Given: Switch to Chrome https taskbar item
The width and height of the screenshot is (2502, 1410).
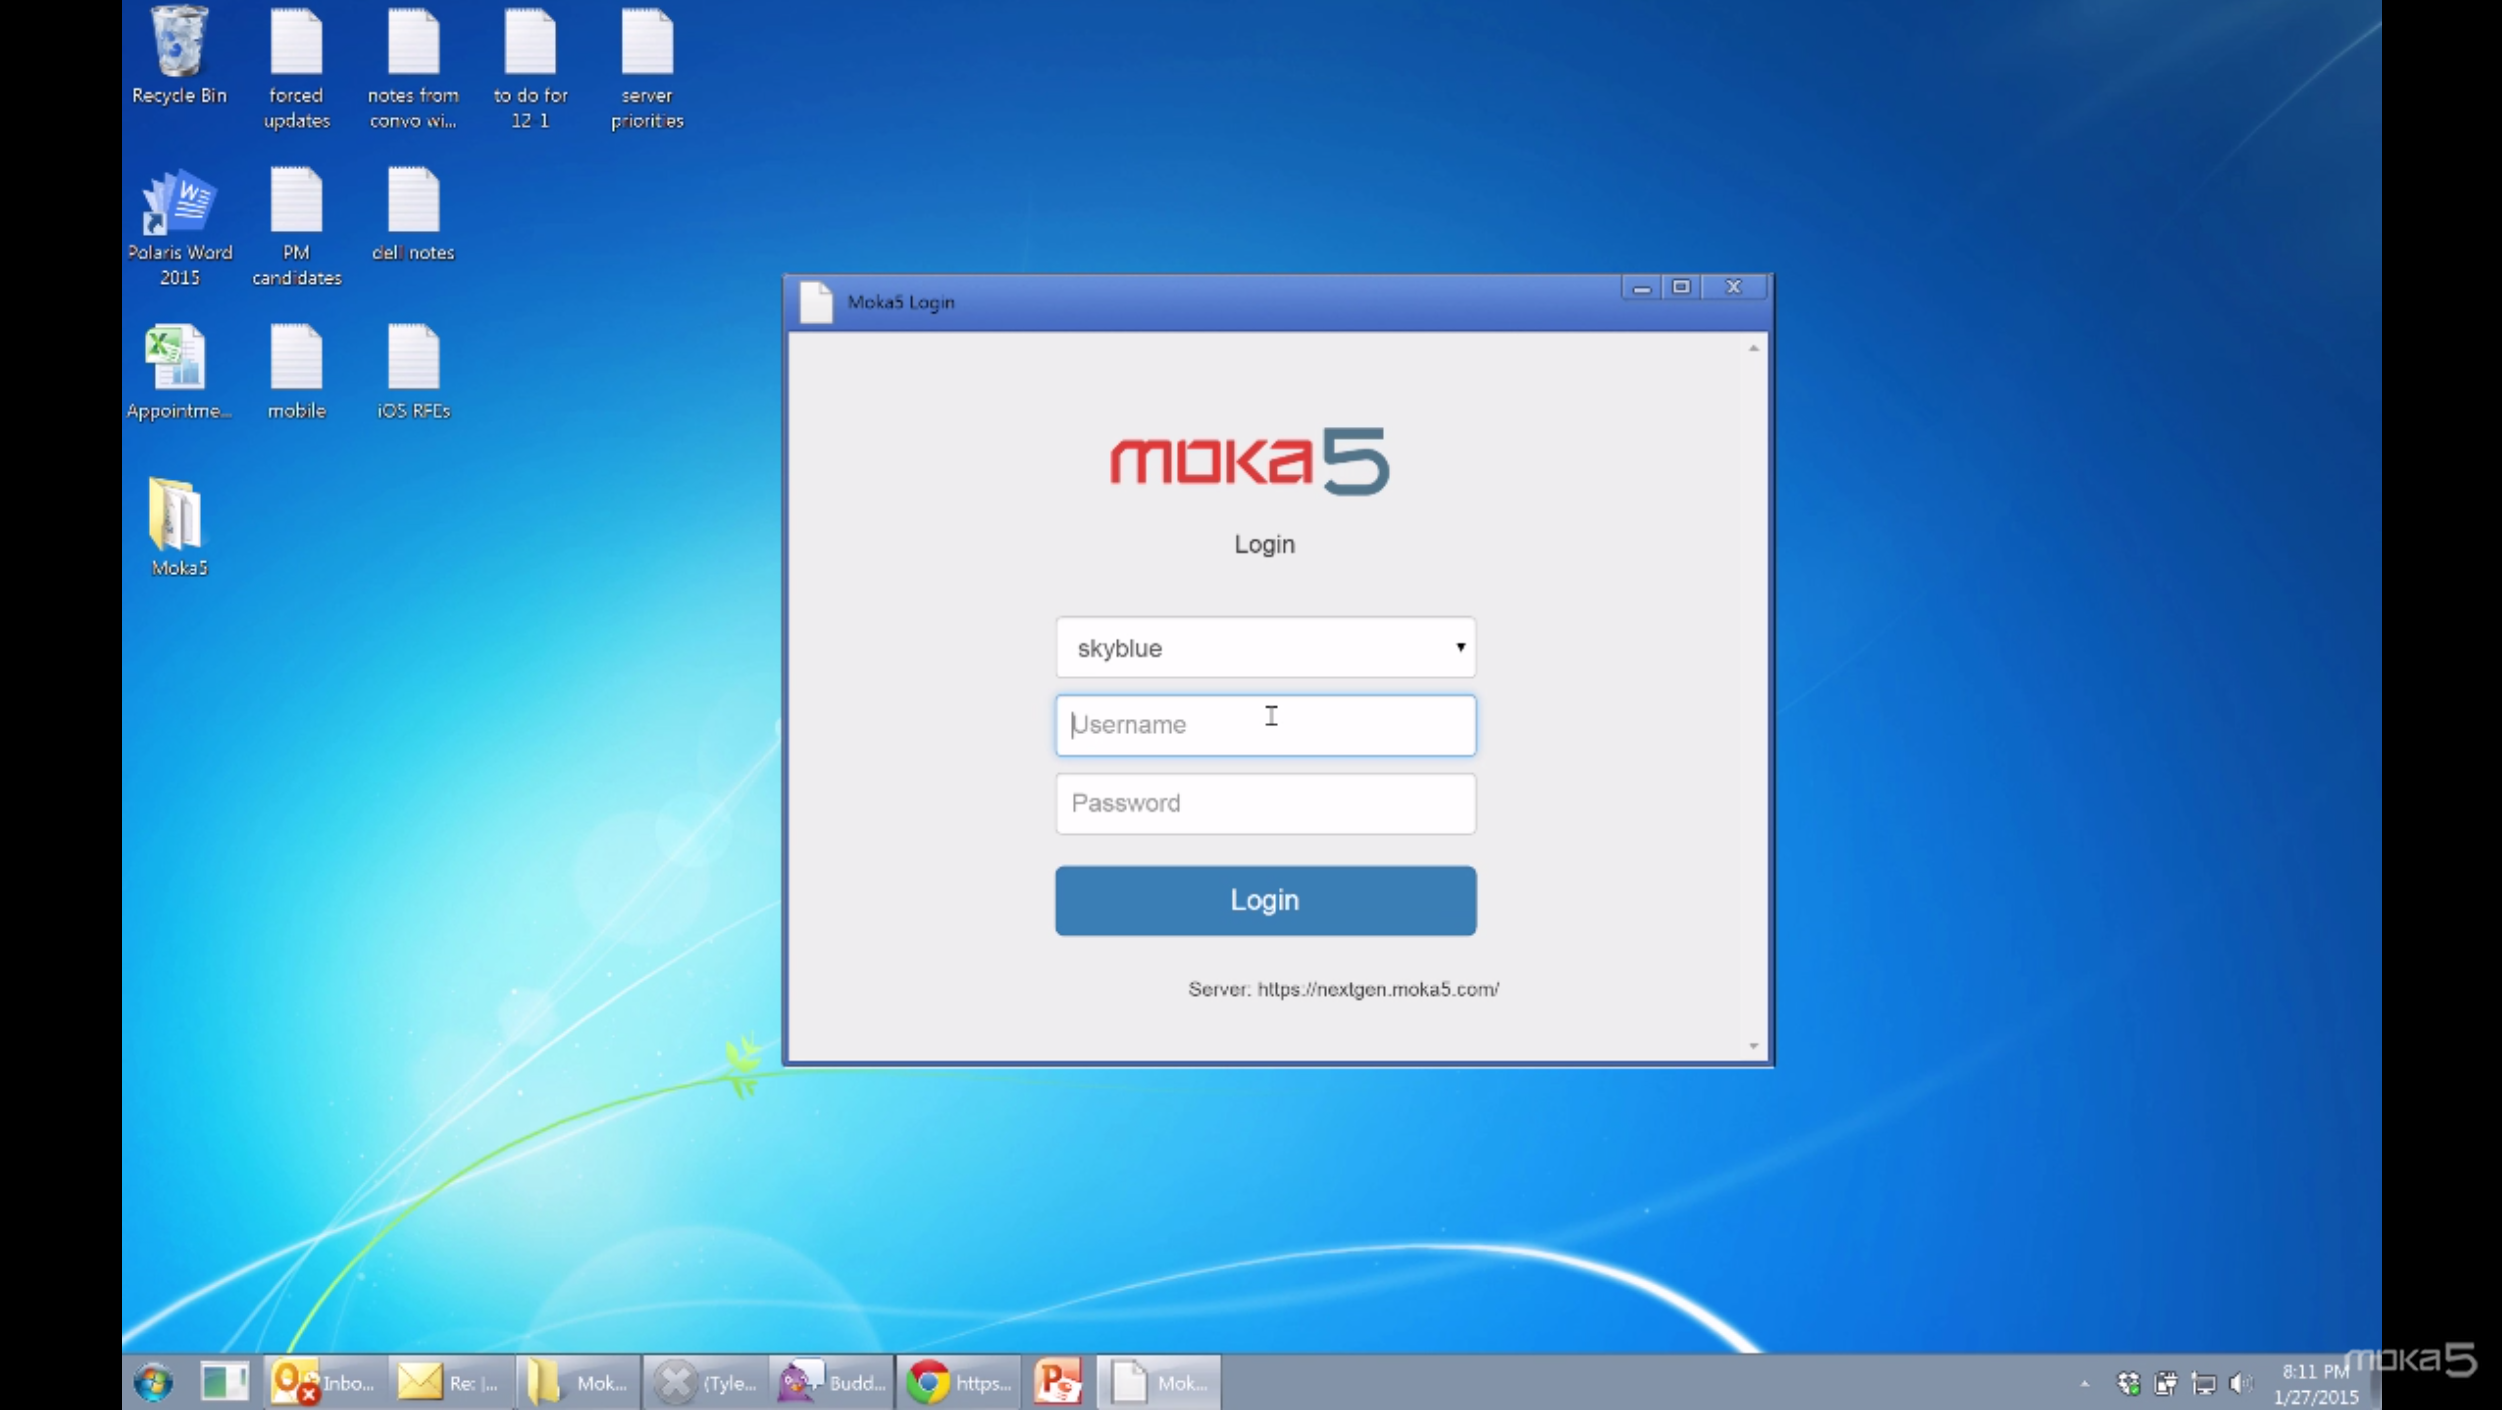Looking at the screenshot, I should coord(958,1382).
